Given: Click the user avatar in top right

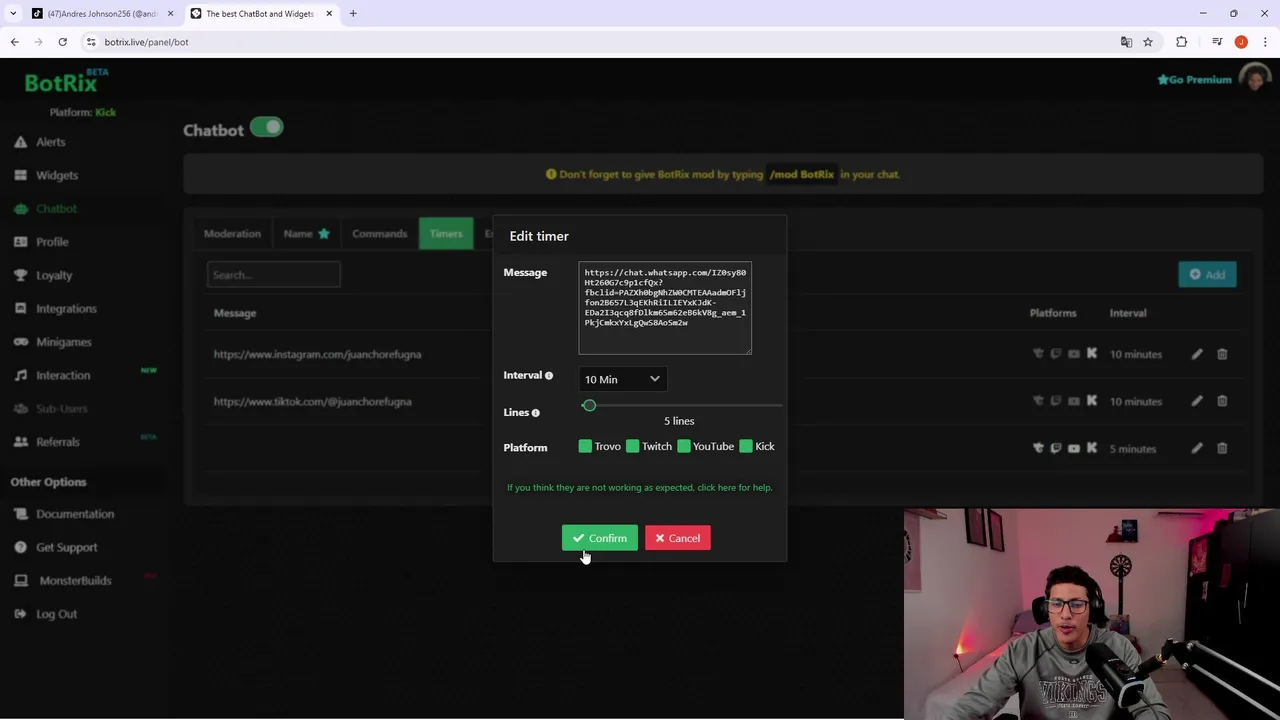Looking at the screenshot, I should coord(1254,79).
